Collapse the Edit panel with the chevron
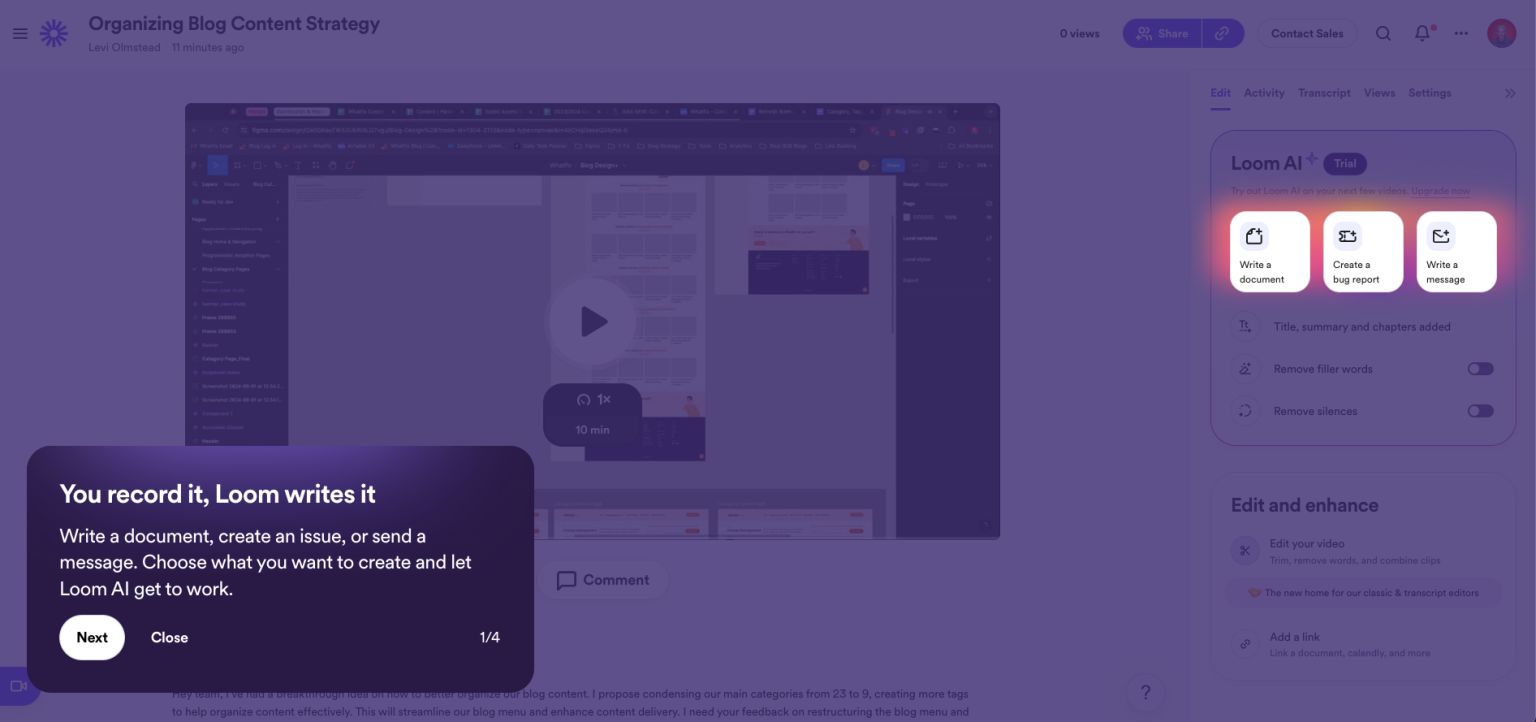1536x722 pixels. pos(1510,92)
